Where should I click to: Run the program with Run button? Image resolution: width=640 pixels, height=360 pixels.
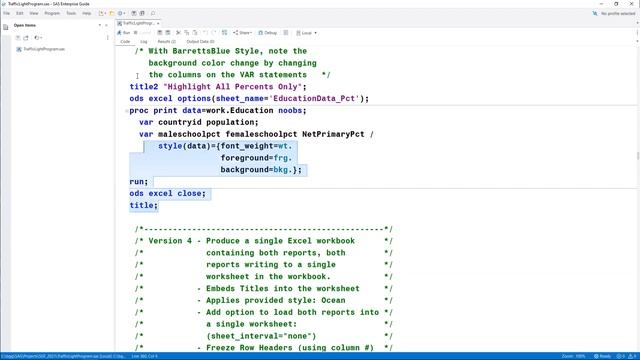tap(124, 33)
